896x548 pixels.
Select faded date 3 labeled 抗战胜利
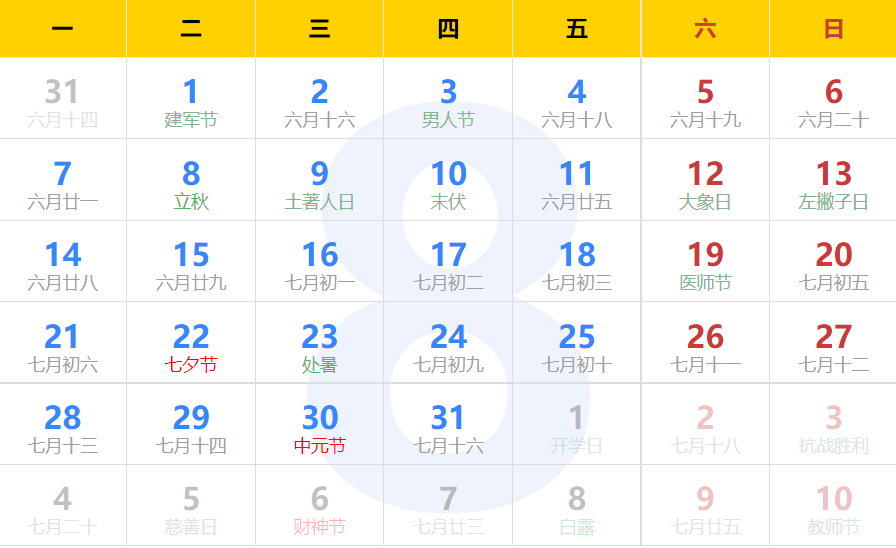coord(833,424)
